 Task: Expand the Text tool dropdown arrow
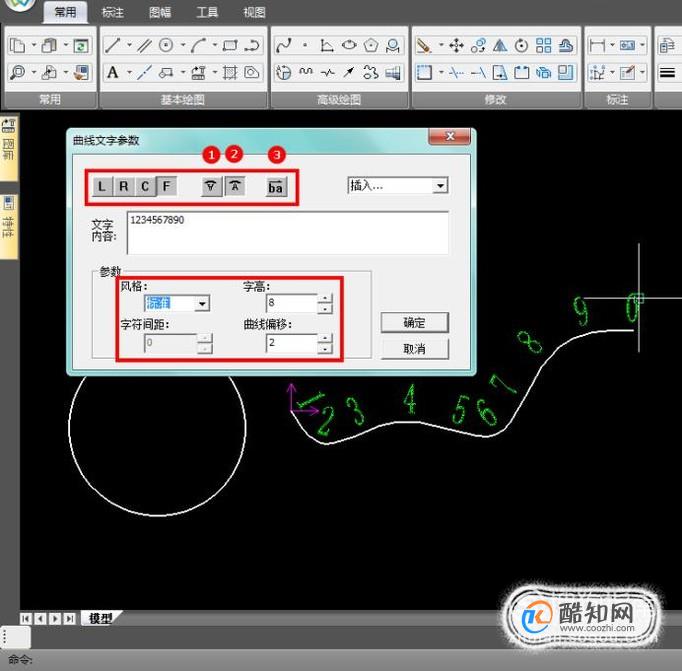[x=129, y=72]
